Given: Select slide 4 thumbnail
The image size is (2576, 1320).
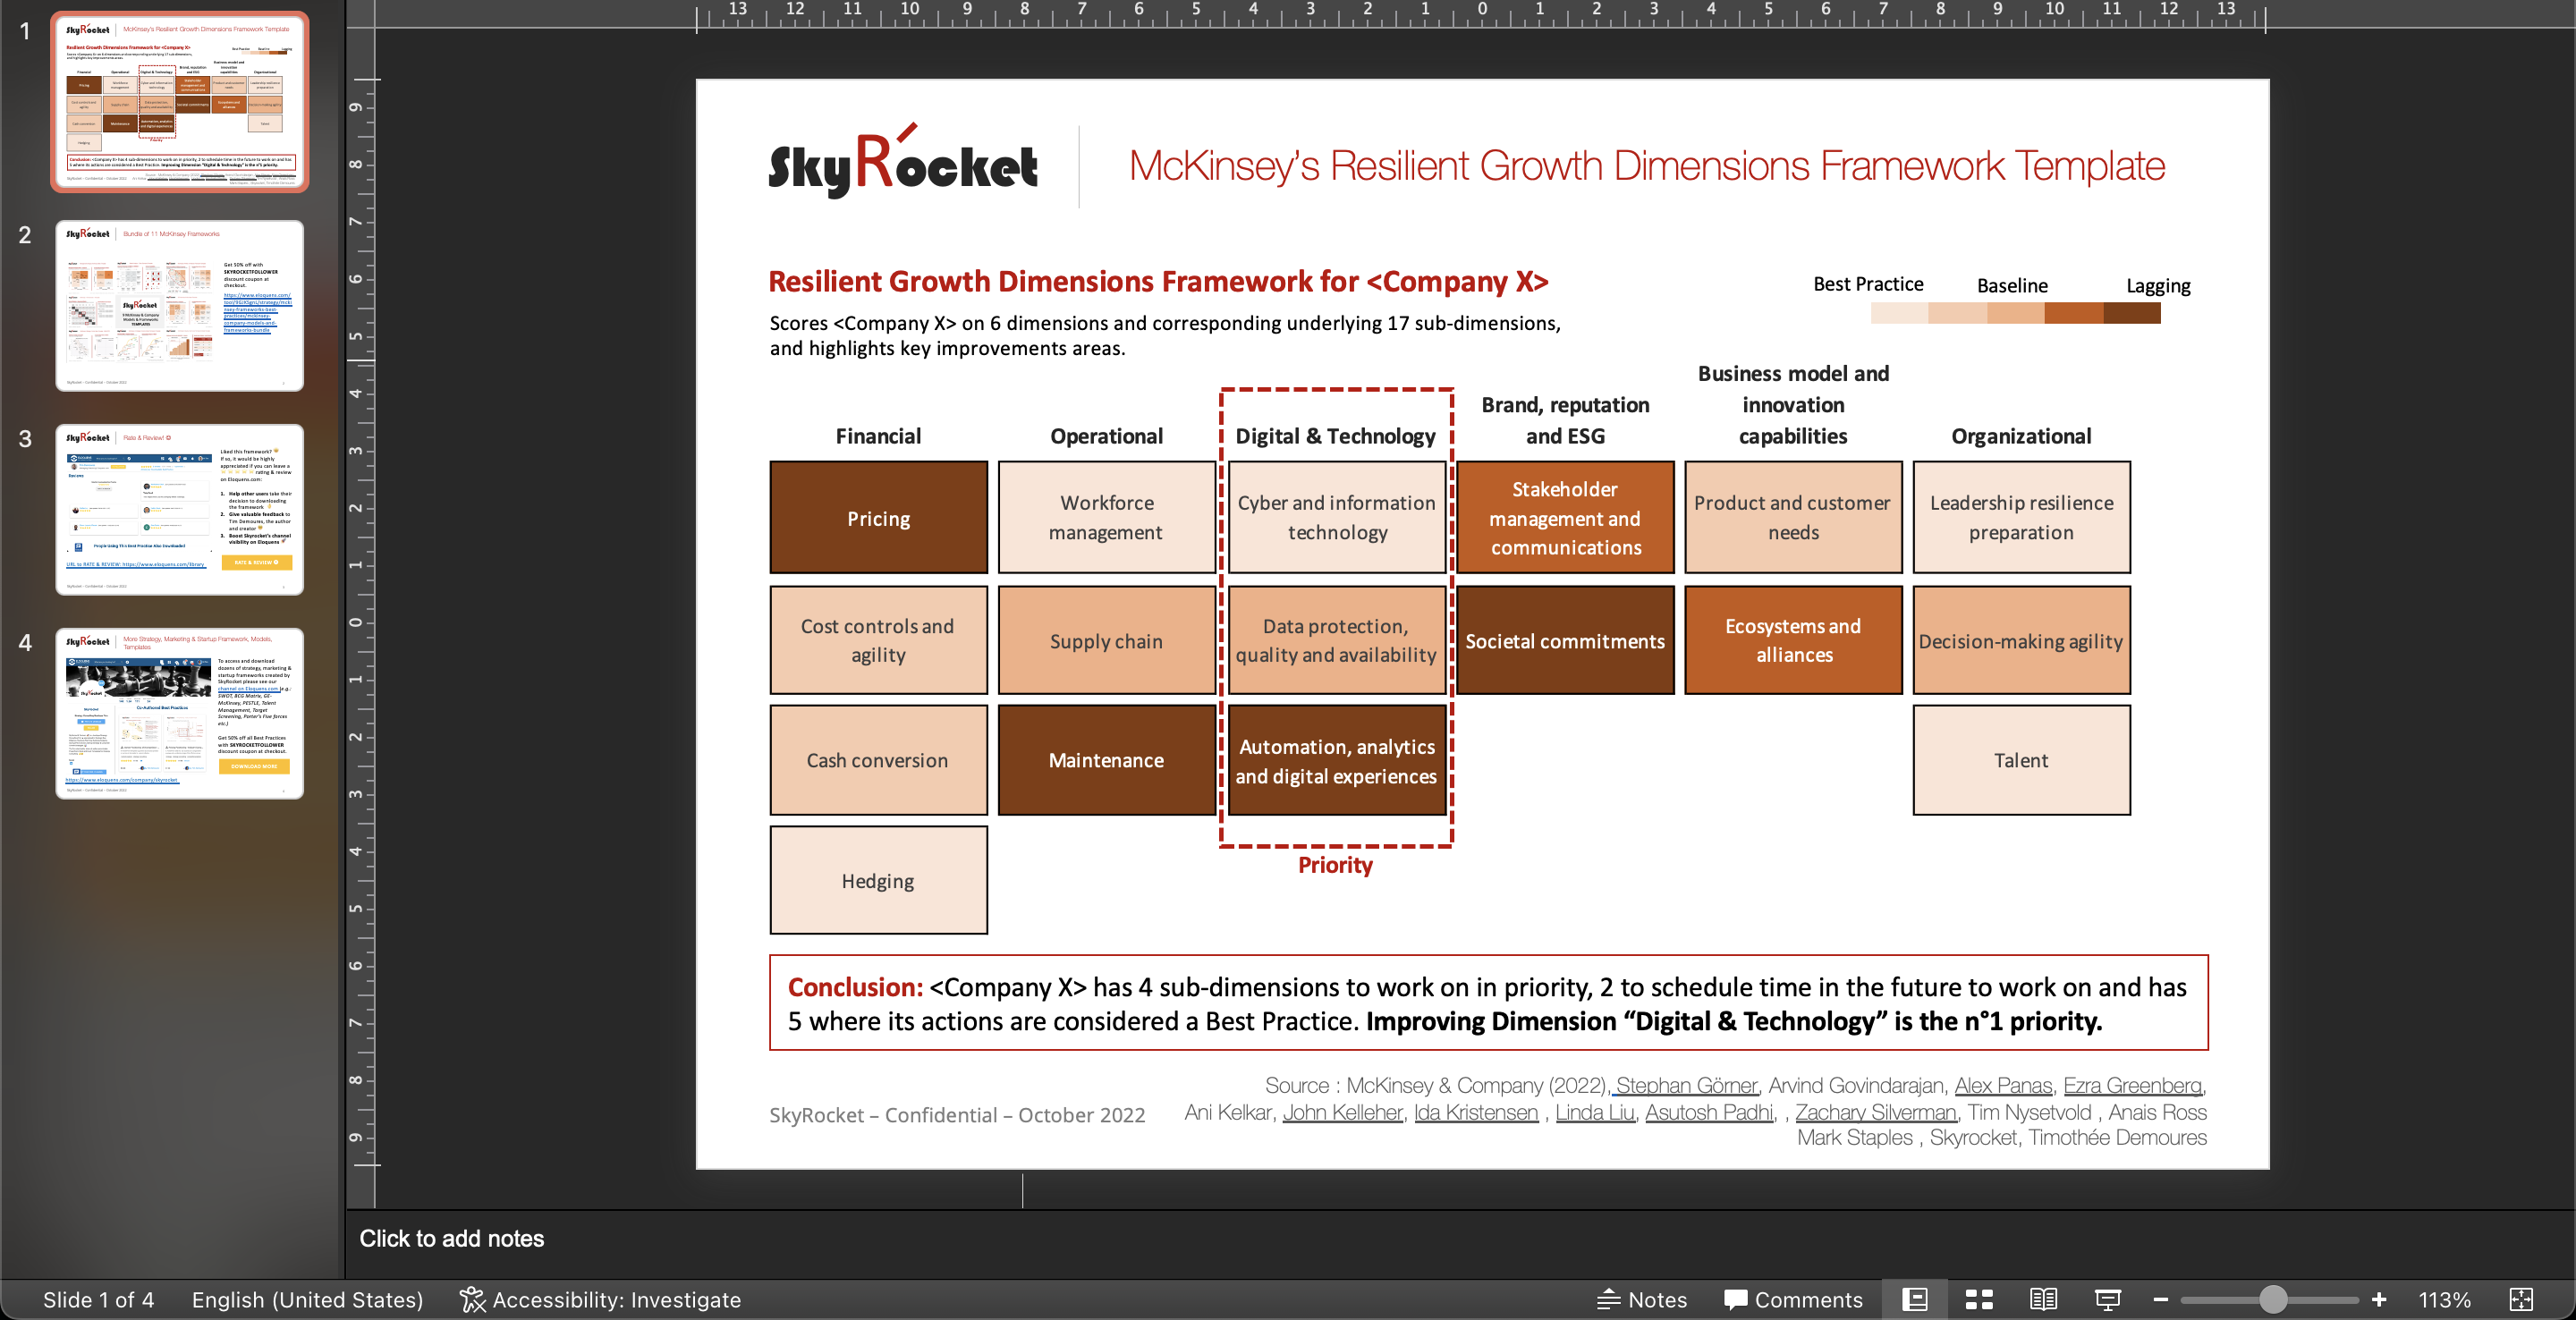Looking at the screenshot, I should 180,714.
